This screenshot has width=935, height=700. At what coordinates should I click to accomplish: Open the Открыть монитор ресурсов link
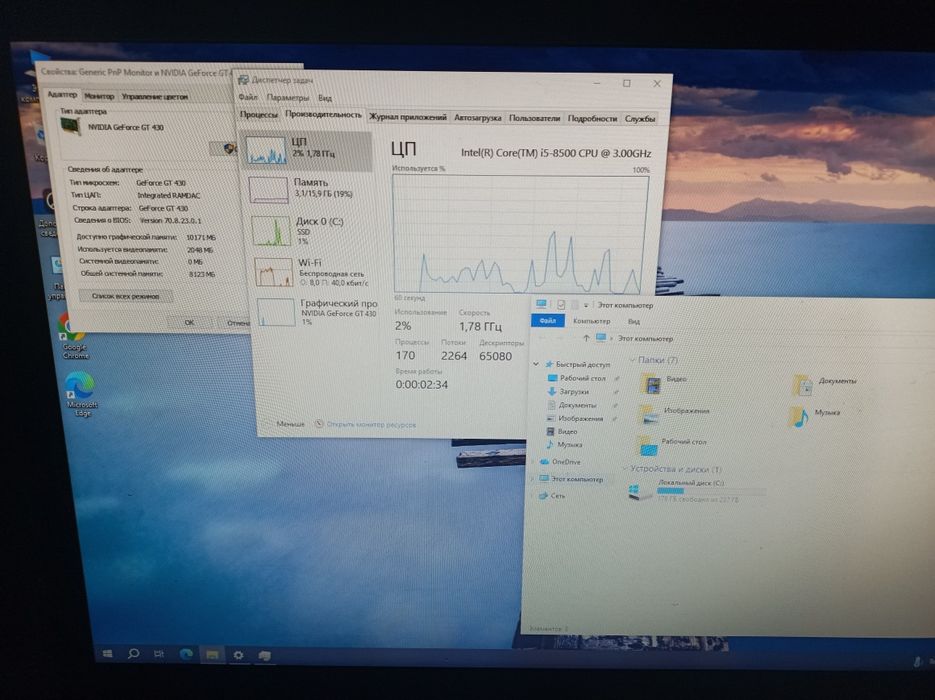371,425
